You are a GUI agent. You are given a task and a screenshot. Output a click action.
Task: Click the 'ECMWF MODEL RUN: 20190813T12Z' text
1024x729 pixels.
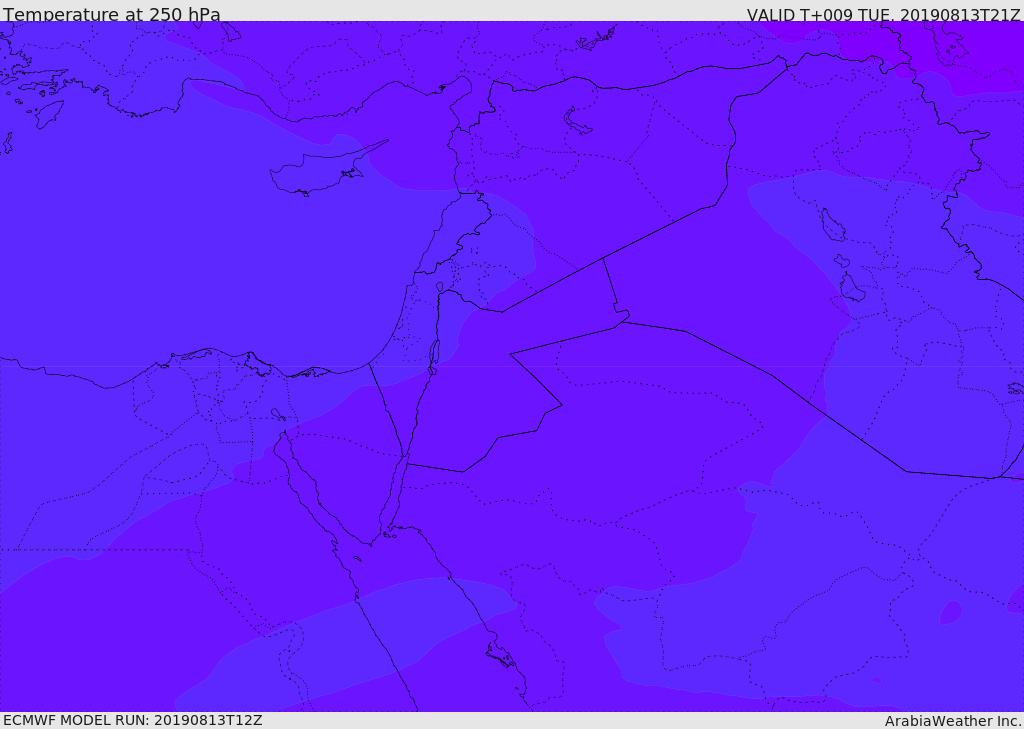133,720
